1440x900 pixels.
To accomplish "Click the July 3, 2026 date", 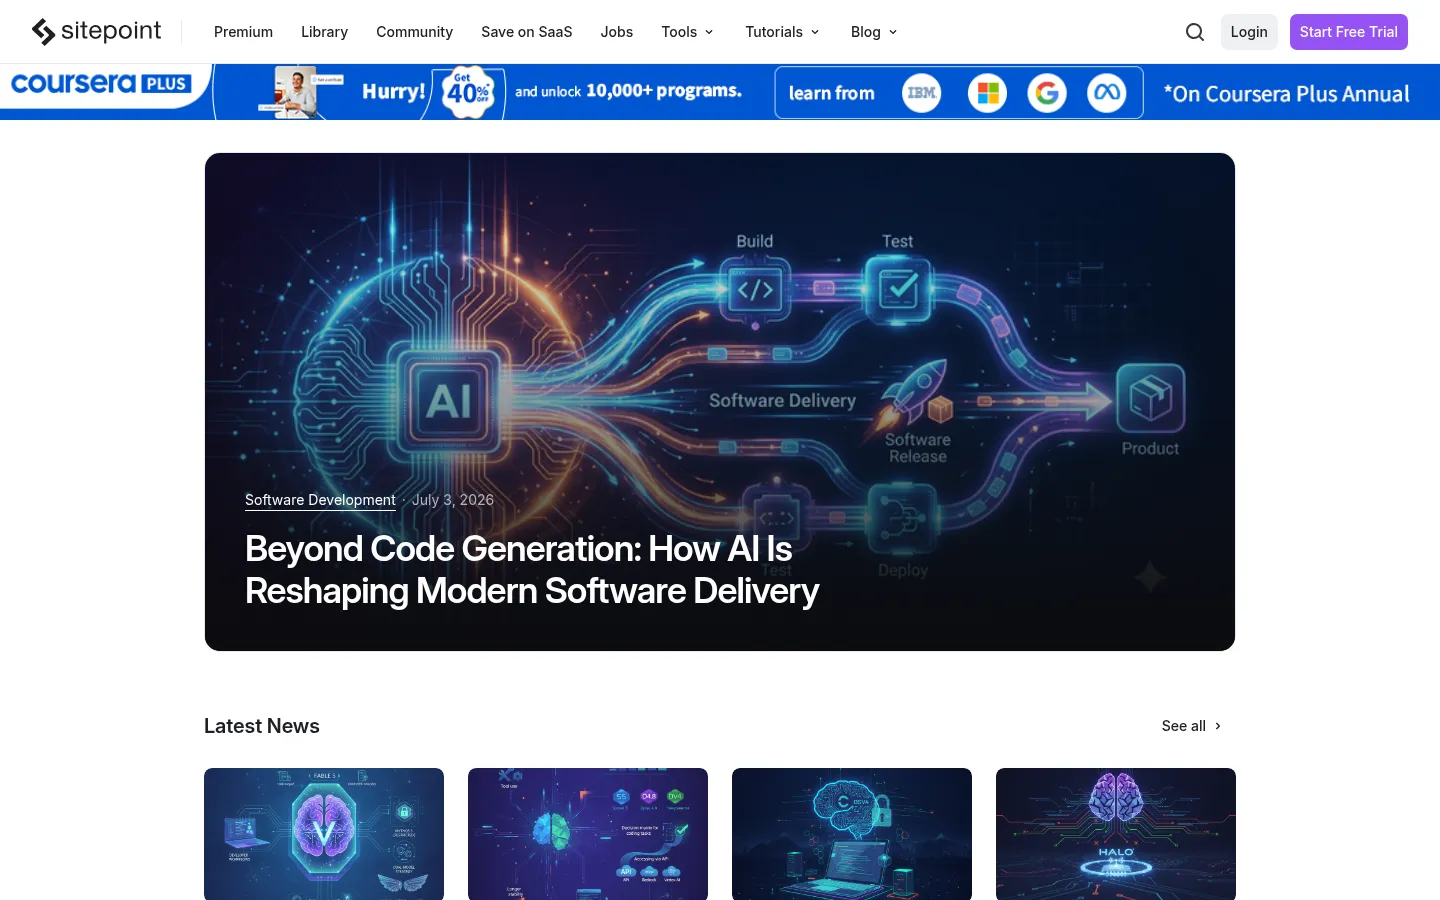I will click(453, 500).
